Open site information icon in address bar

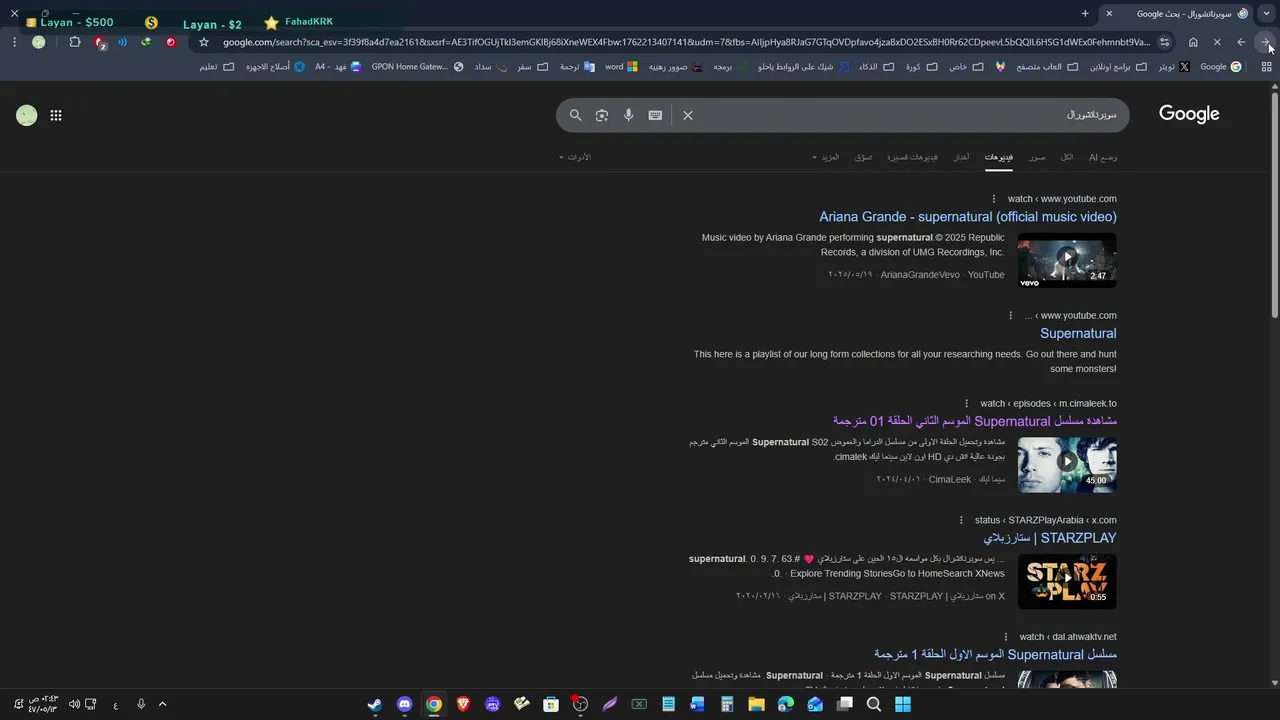1164,42
